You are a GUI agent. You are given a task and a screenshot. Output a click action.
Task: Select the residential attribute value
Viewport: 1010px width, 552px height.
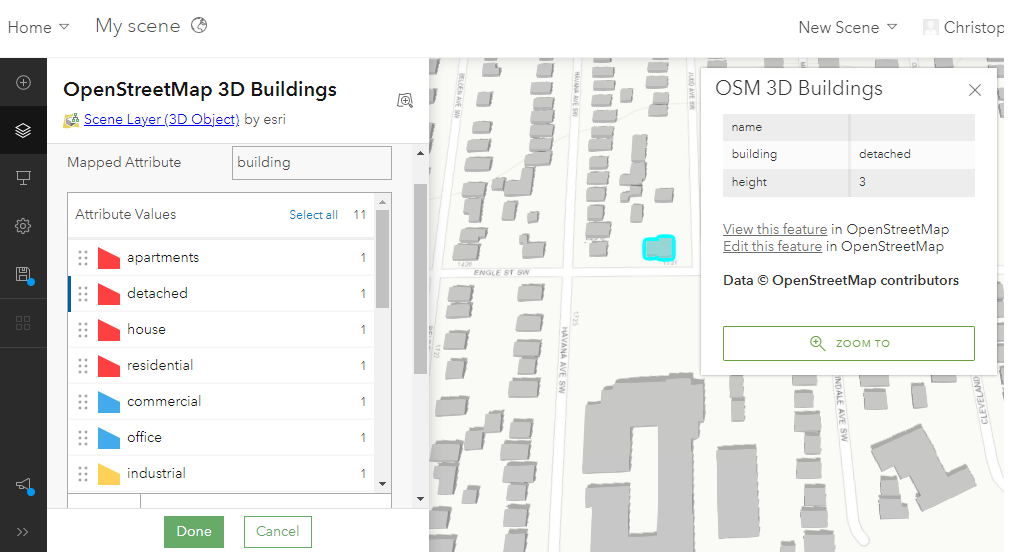221,366
